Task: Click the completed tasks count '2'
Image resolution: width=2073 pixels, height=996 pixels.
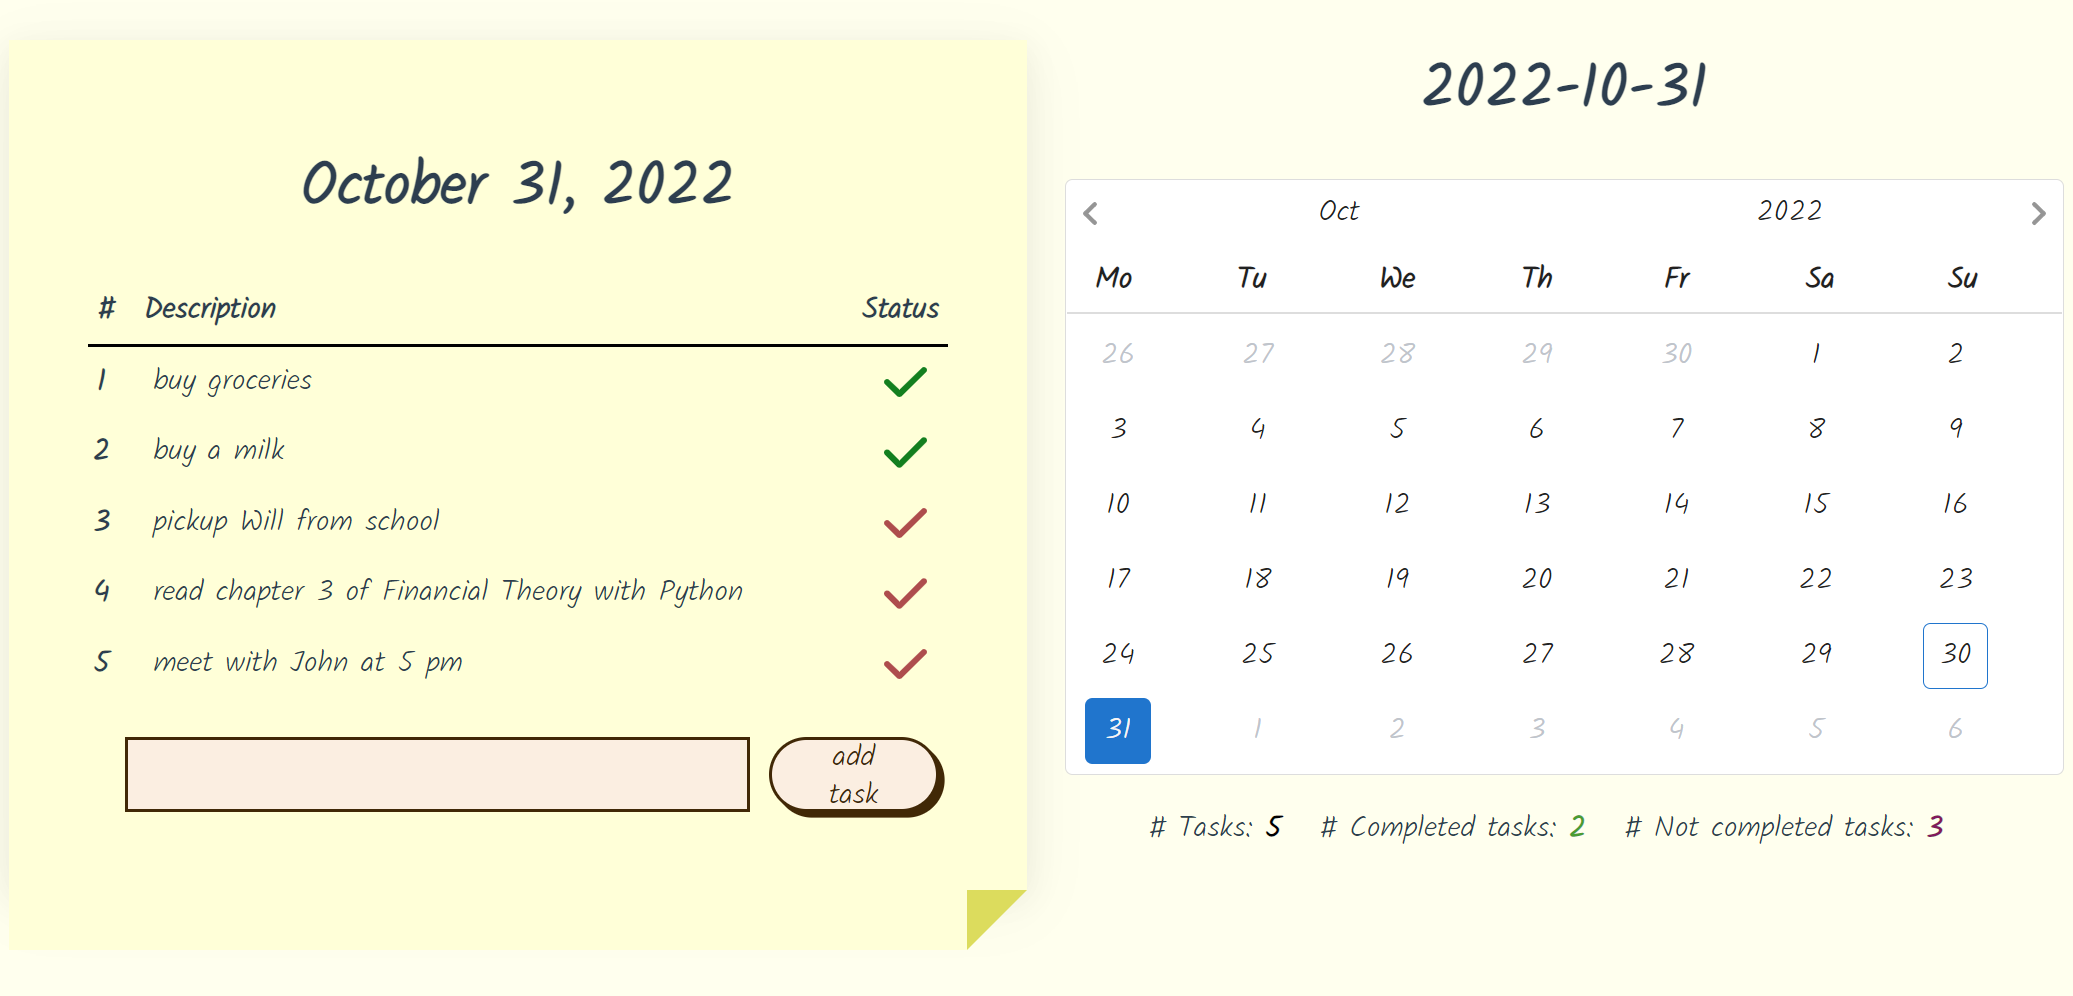Action: [x=1578, y=827]
